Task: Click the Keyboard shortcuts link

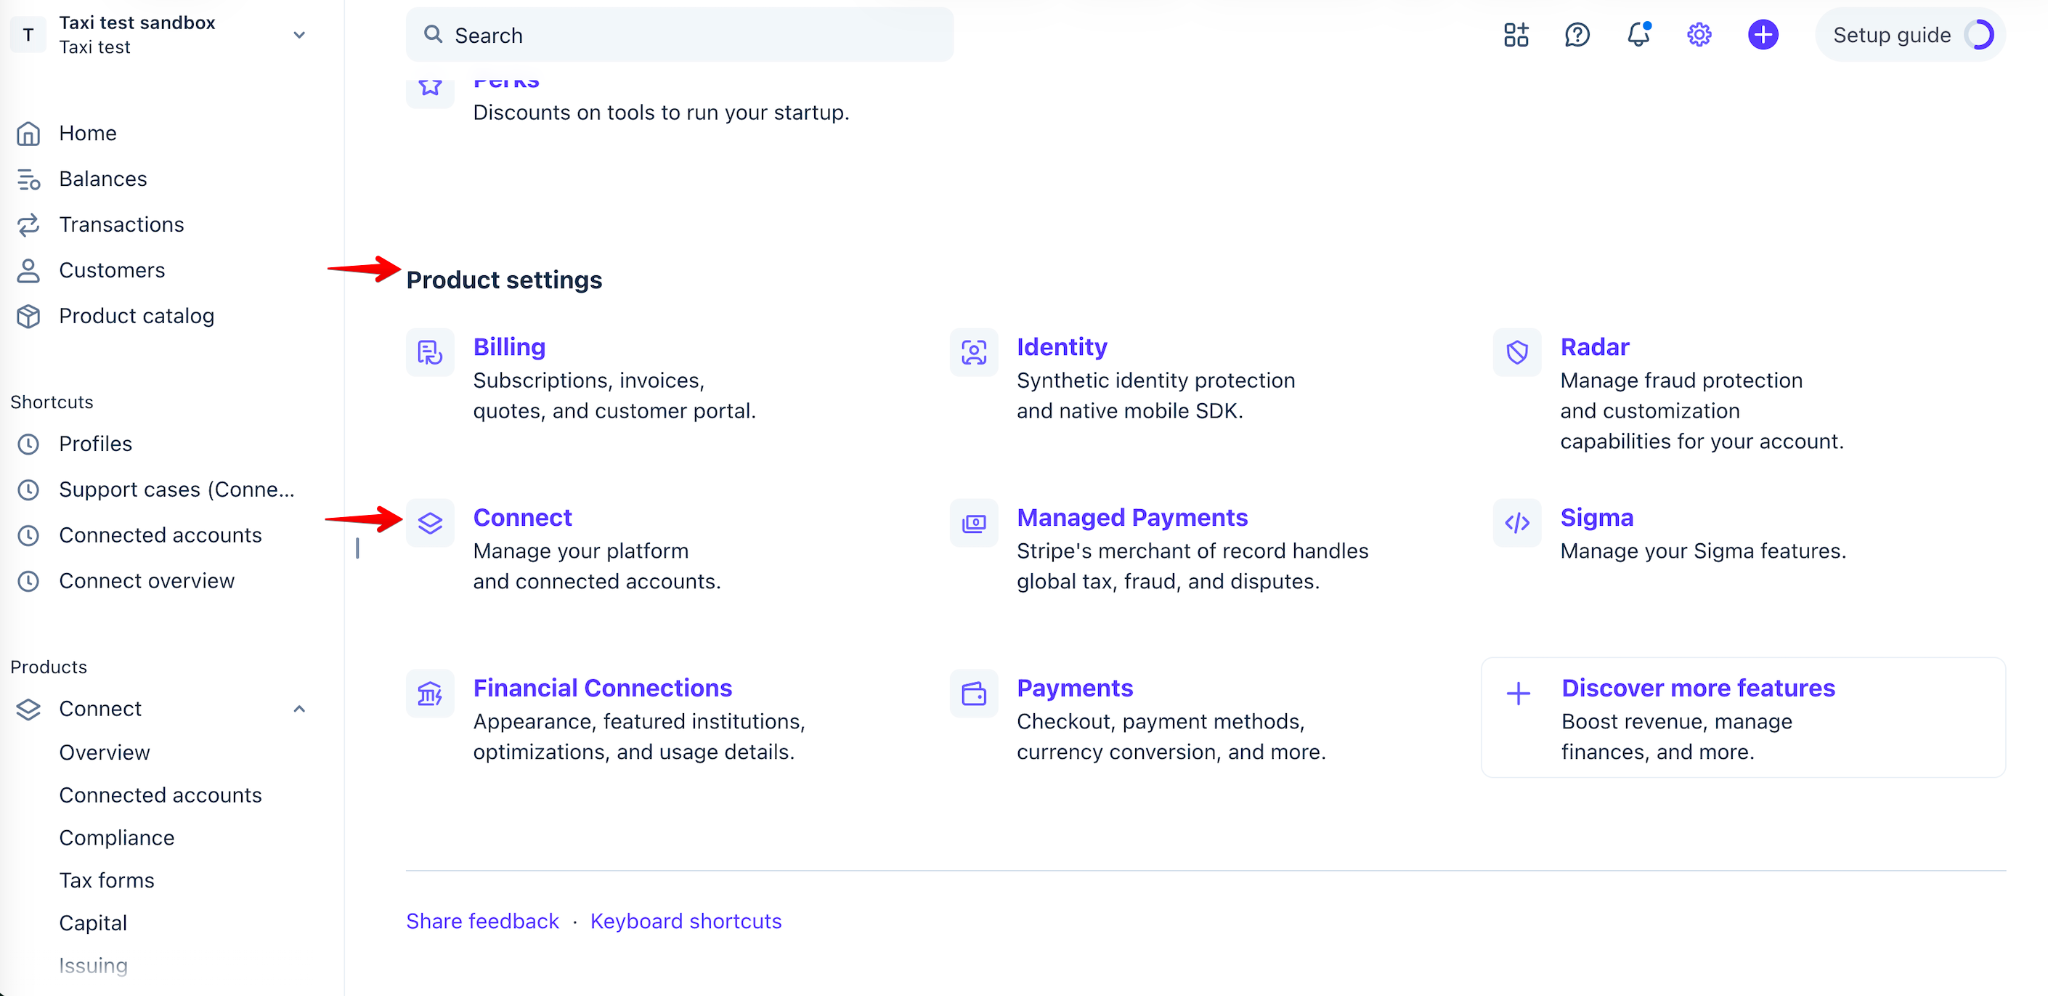Action: (686, 921)
